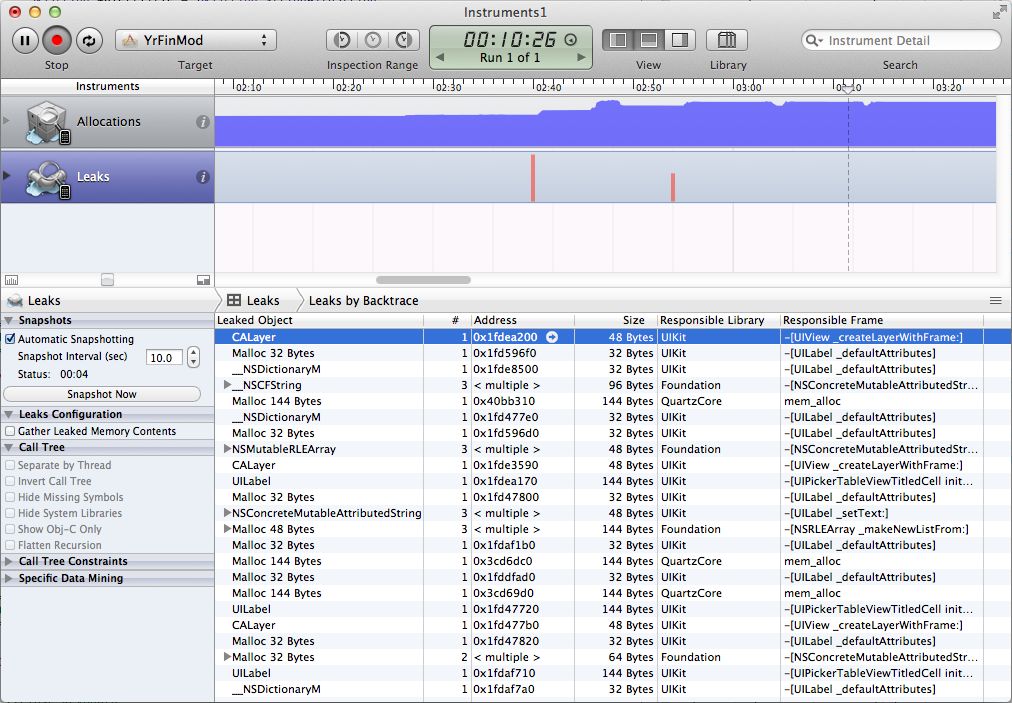Go to next run arrow

tap(581, 57)
